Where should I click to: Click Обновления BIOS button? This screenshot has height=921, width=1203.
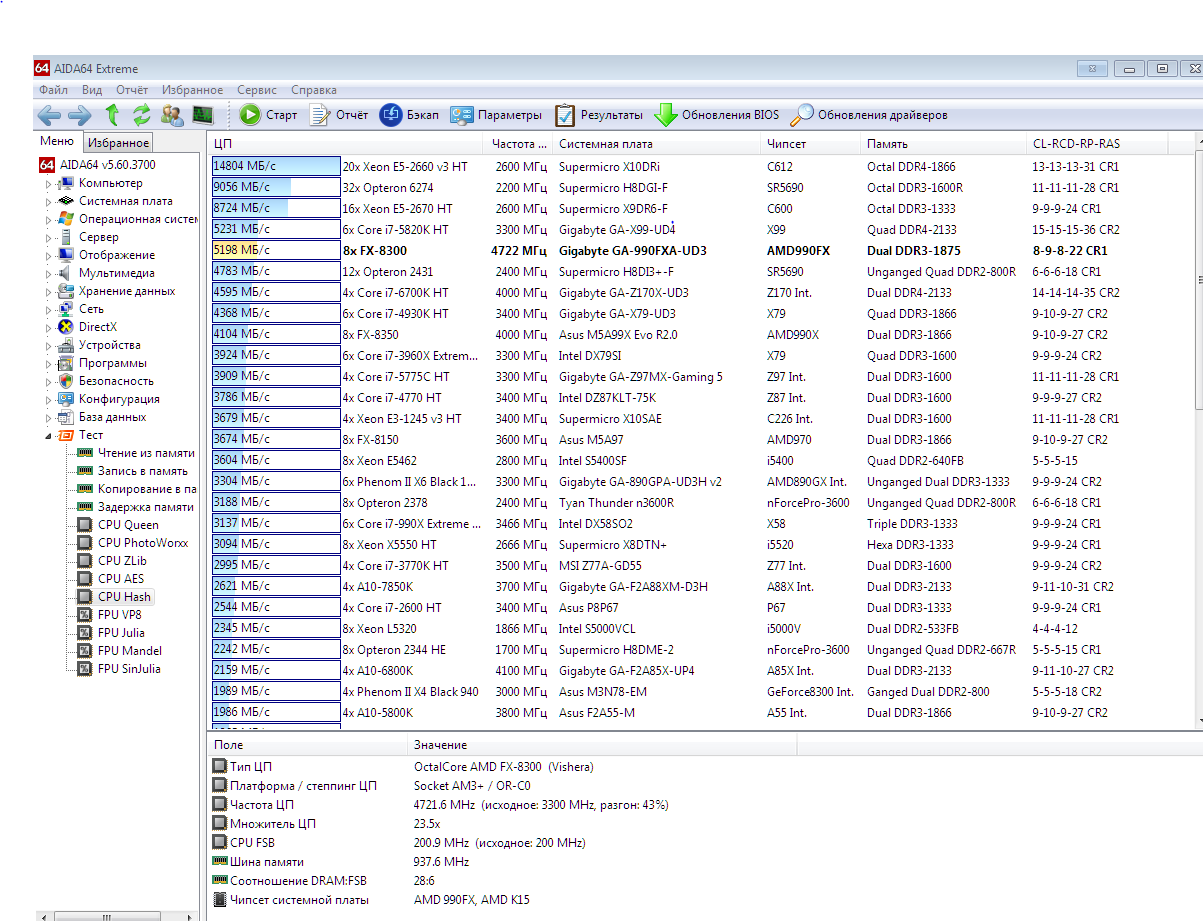(x=716, y=115)
